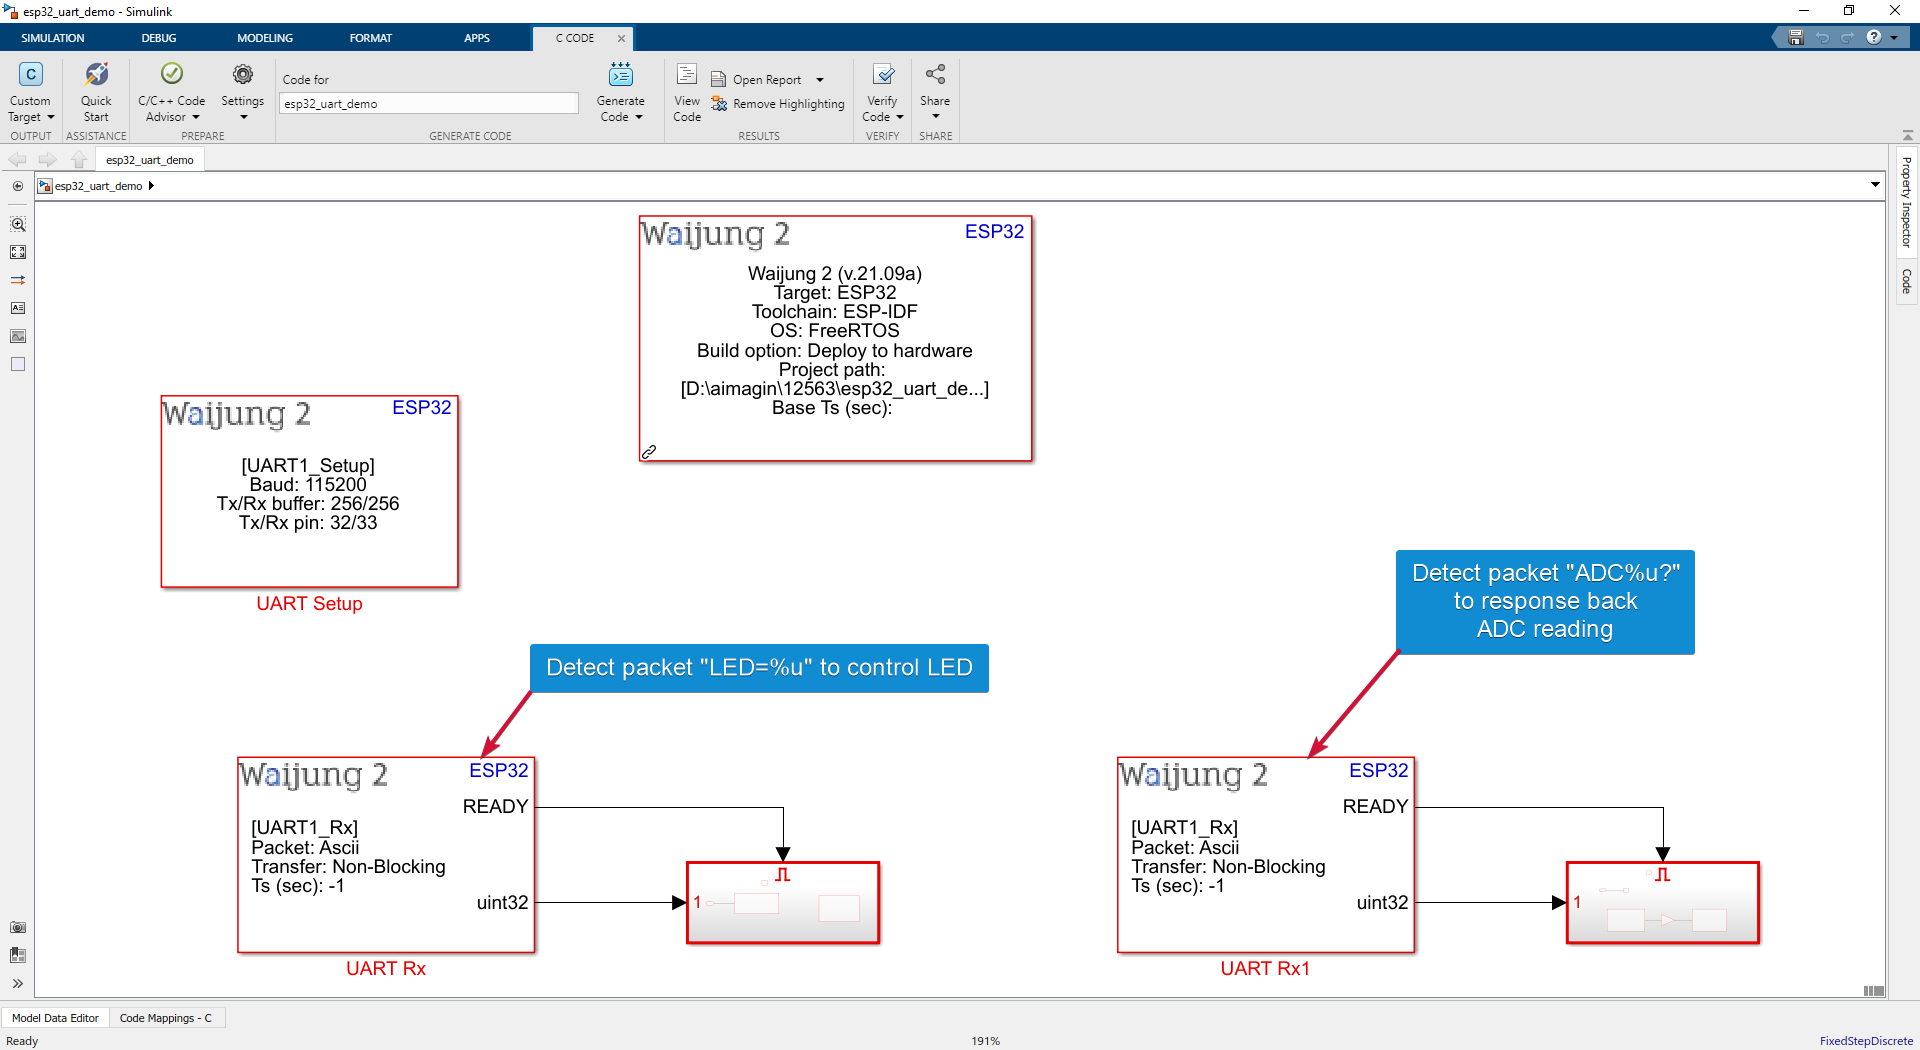The height and width of the screenshot is (1050, 1920).
Task: Click the FixedStepDiscrete solver link
Action: [x=1866, y=1041]
